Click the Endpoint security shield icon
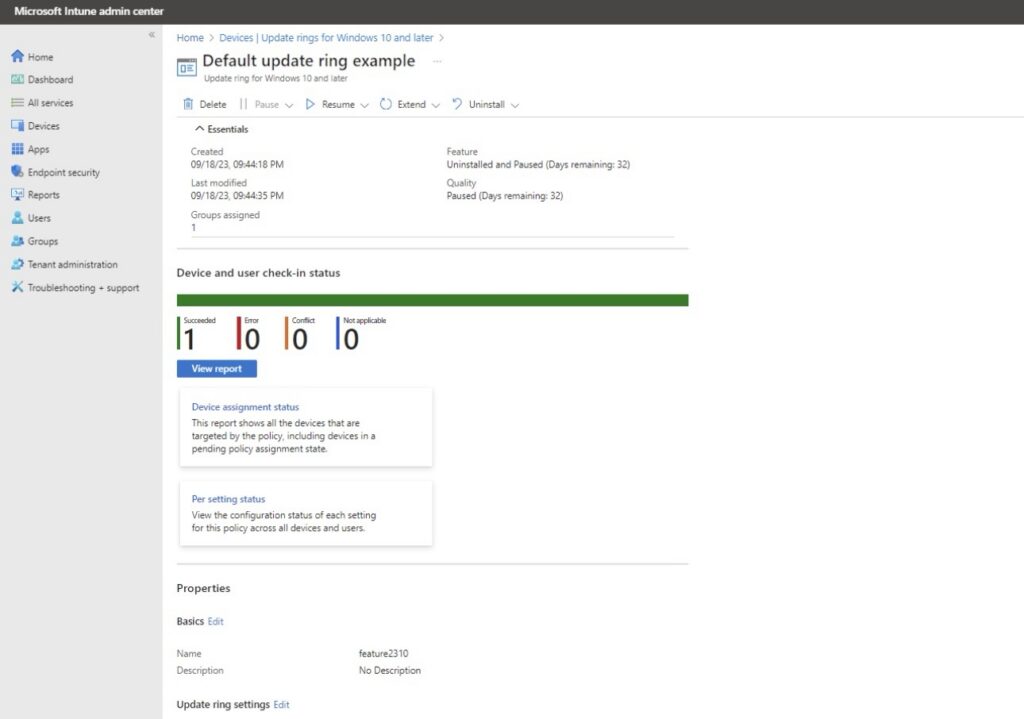The image size is (1024, 719). click(x=17, y=172)
